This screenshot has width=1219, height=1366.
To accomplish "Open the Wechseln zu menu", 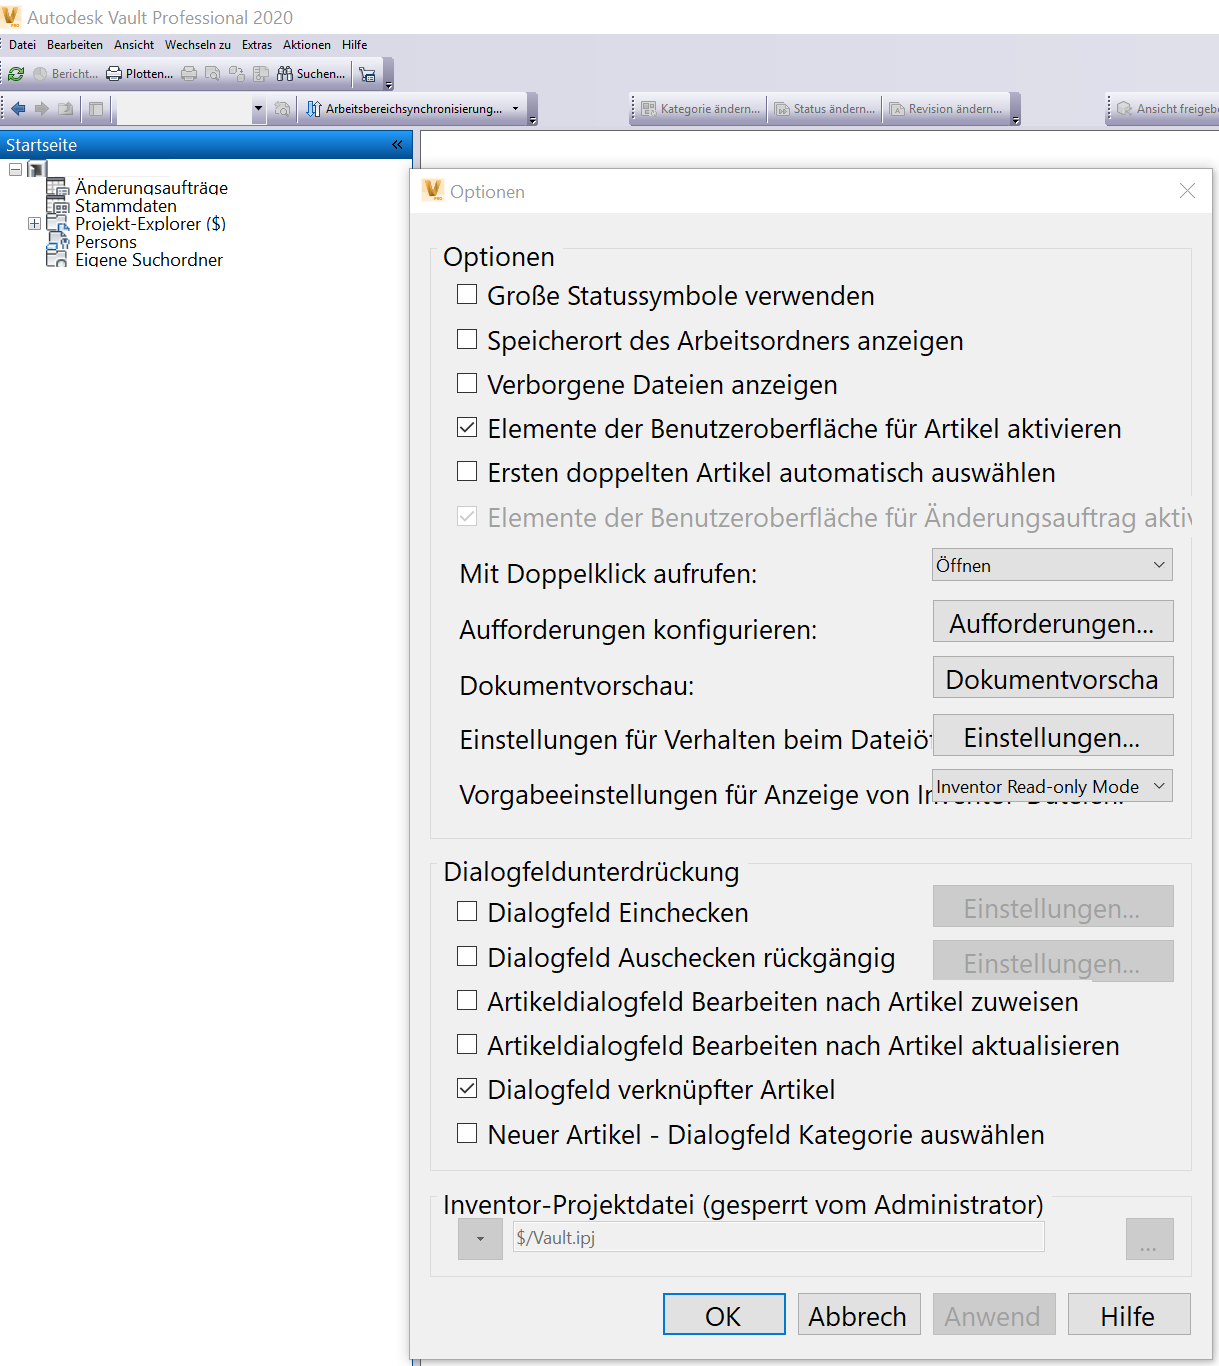I will coord(198,45).
